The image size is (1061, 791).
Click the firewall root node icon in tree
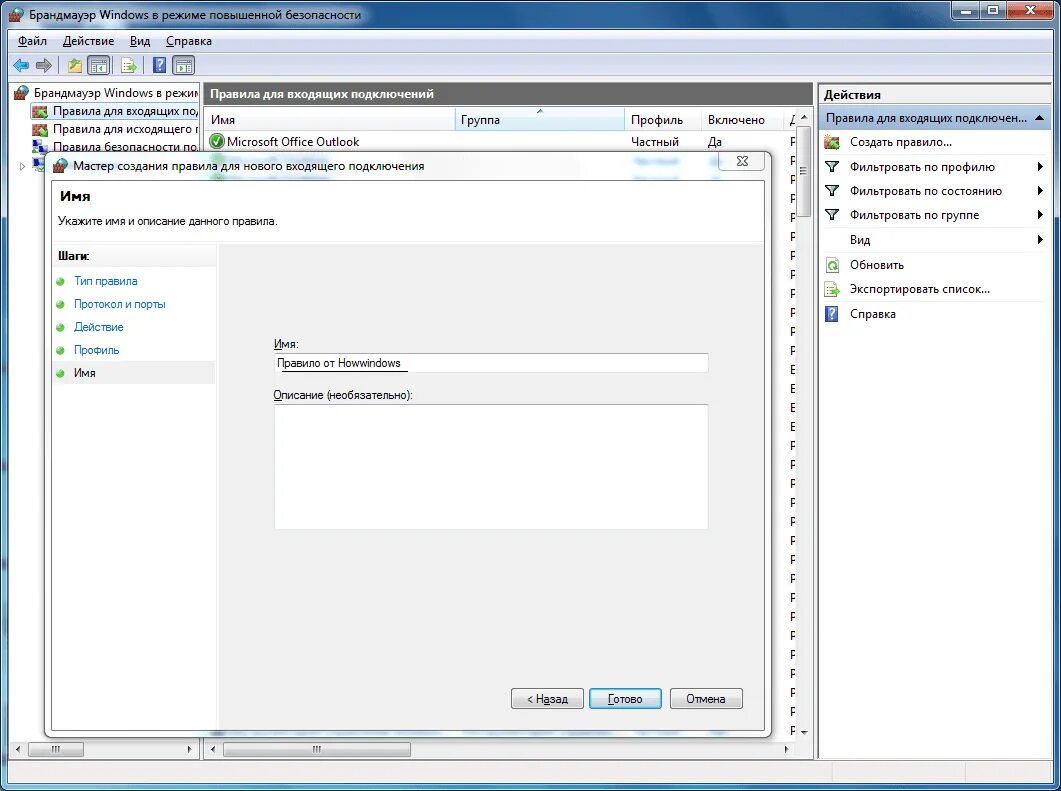(x=22, y=93)
